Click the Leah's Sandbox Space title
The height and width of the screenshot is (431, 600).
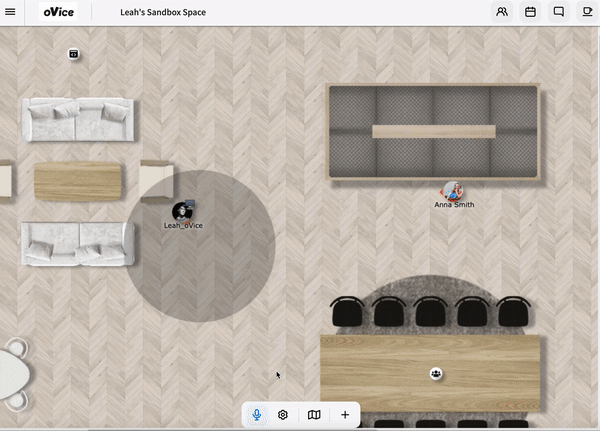tap(163, 12)
